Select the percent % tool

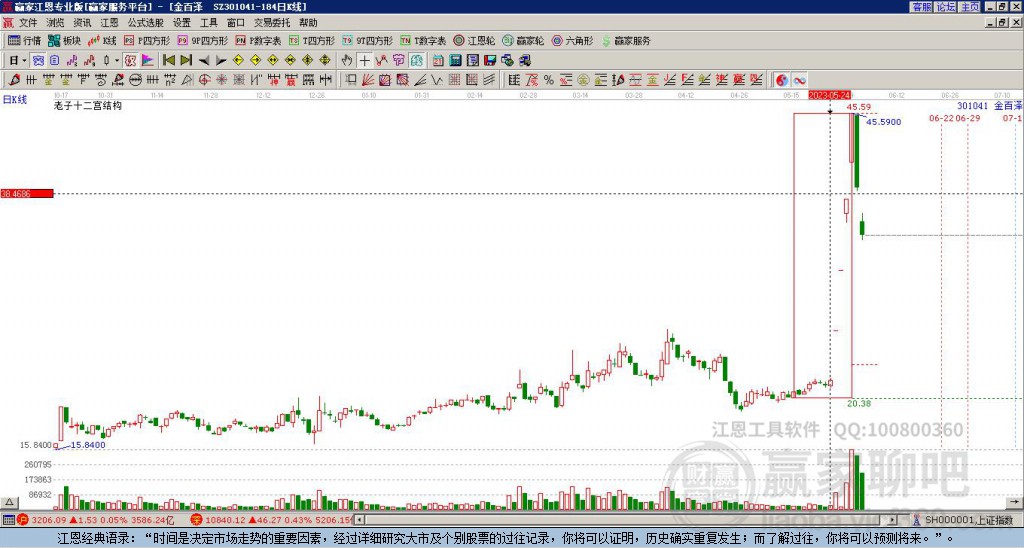click(x=549, y=80)
